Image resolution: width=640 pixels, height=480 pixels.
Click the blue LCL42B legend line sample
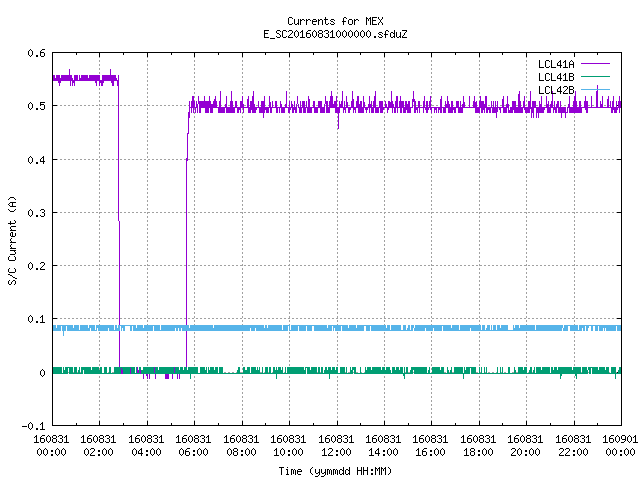[595, 89]
